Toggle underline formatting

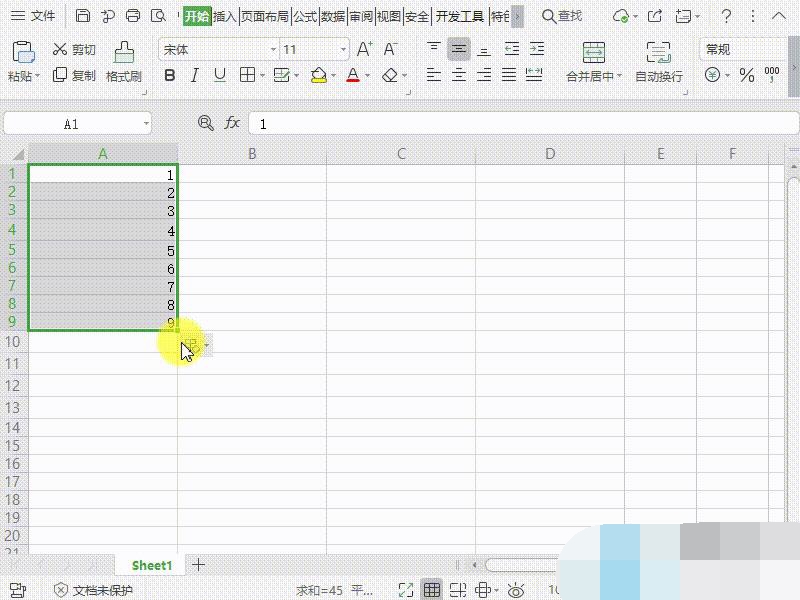coord(220,75)
